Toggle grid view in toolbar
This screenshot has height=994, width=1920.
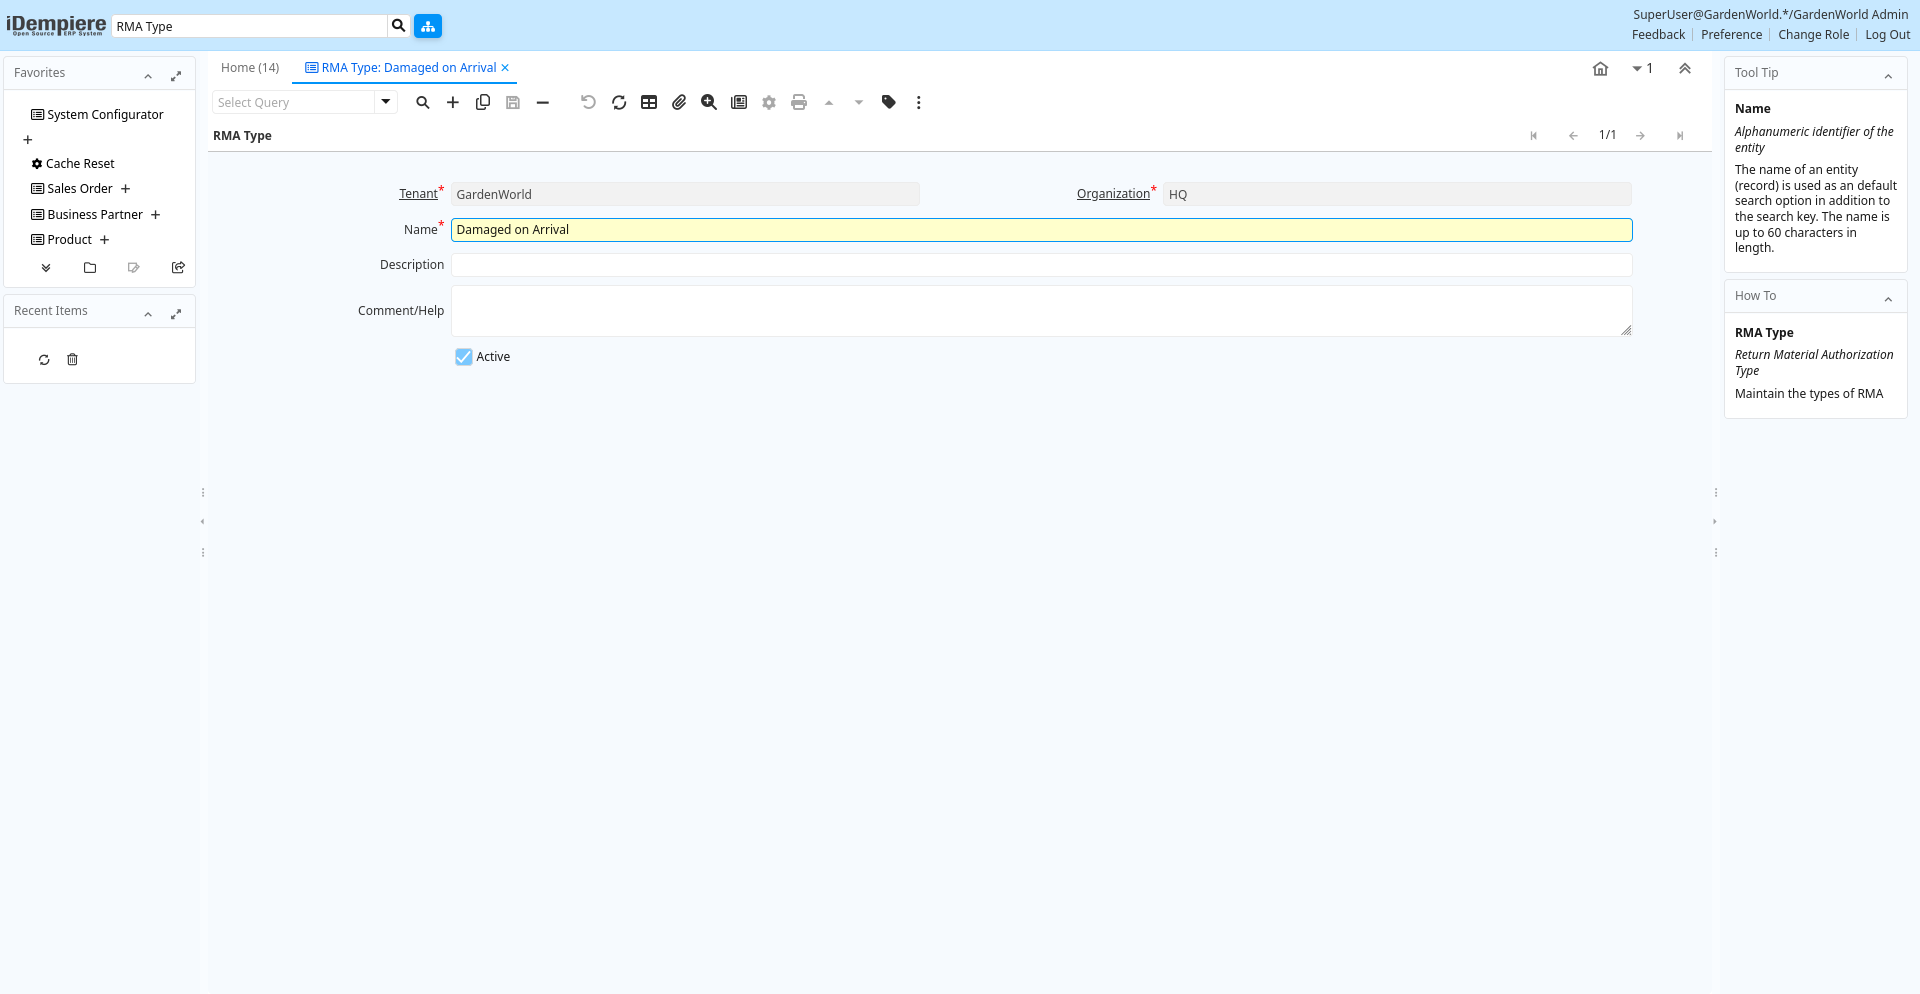pyautogui.click(x=649, y=102)
